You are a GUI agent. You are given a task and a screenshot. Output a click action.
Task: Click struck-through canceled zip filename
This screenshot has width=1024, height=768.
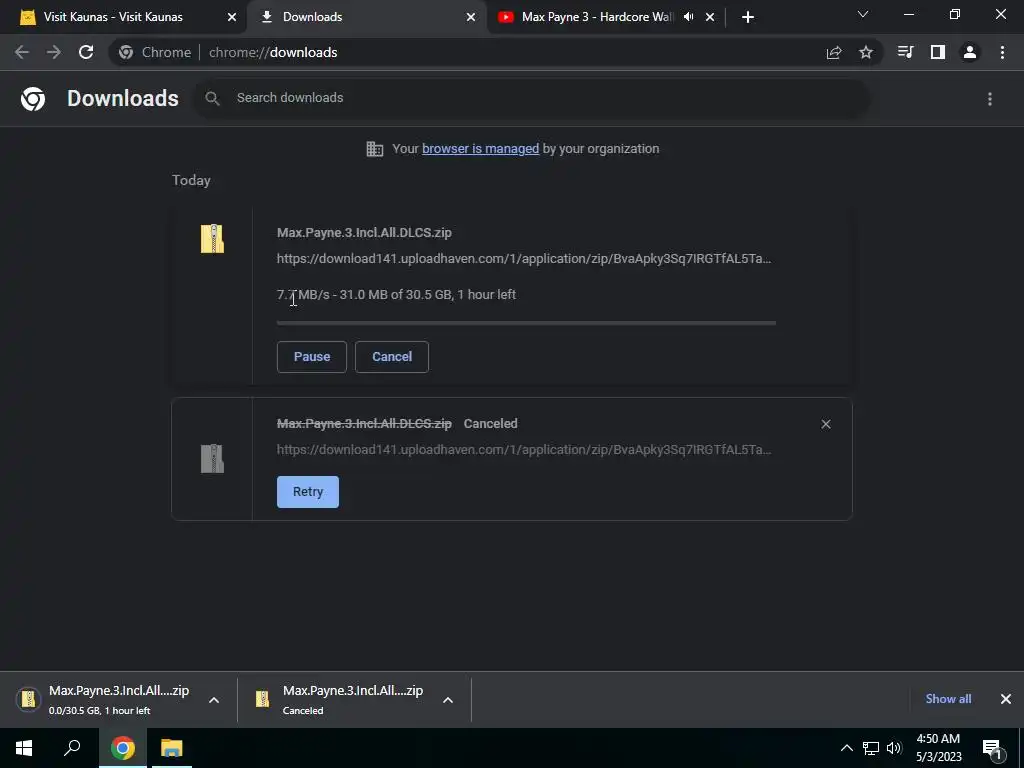[x=364, y=424]
